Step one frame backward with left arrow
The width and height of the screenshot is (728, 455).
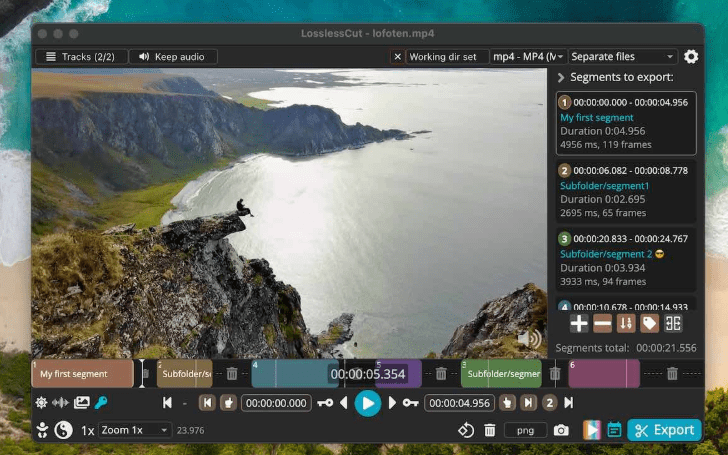point(344,403)
